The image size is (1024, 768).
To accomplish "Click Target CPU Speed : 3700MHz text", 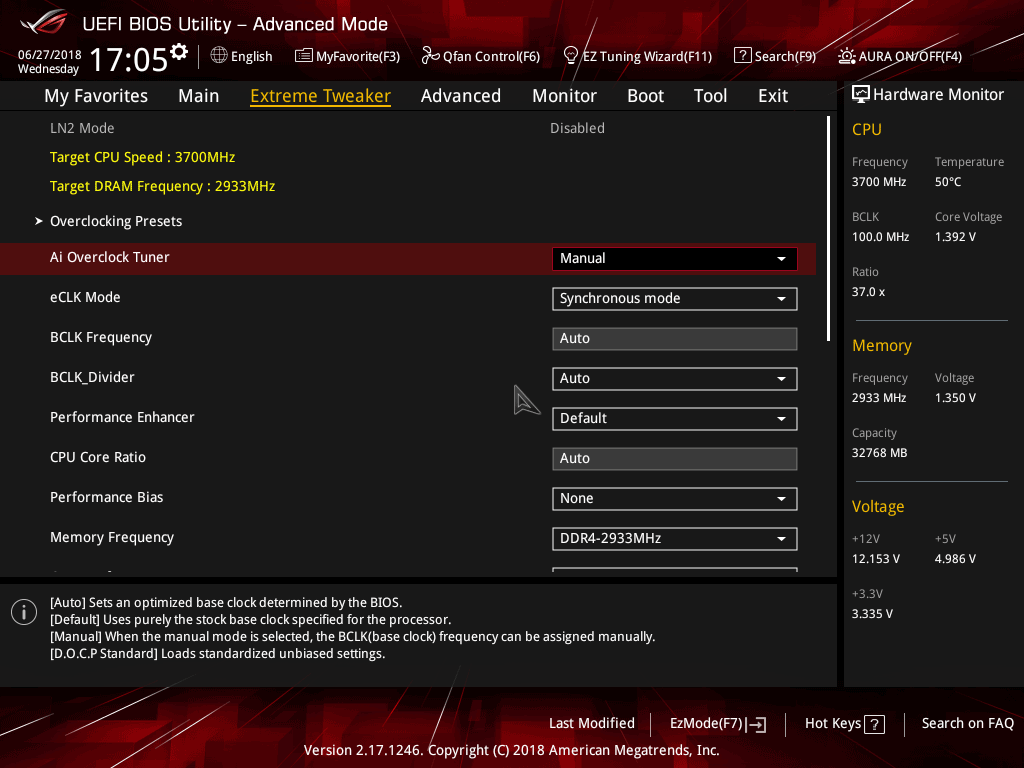I will [142, 157].
